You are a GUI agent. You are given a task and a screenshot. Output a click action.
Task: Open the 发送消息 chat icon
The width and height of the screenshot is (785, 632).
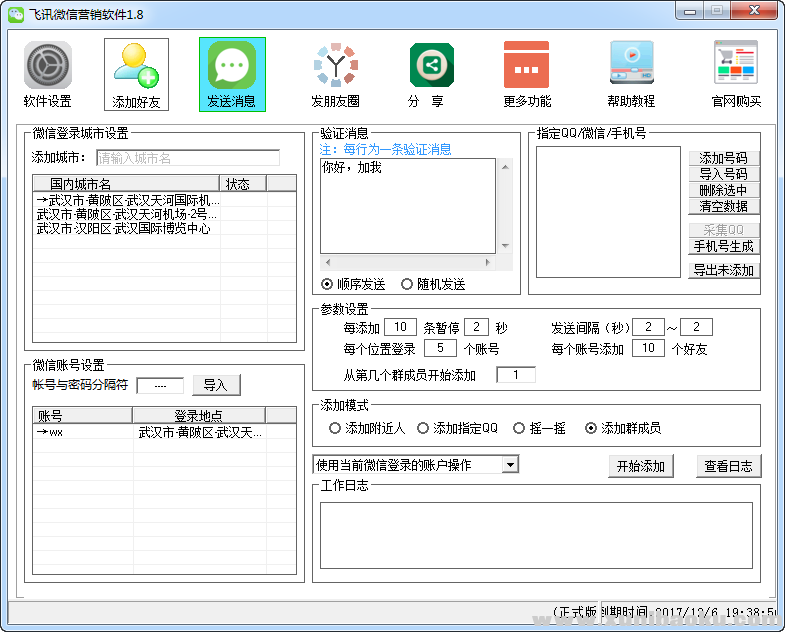coord(232,66)
